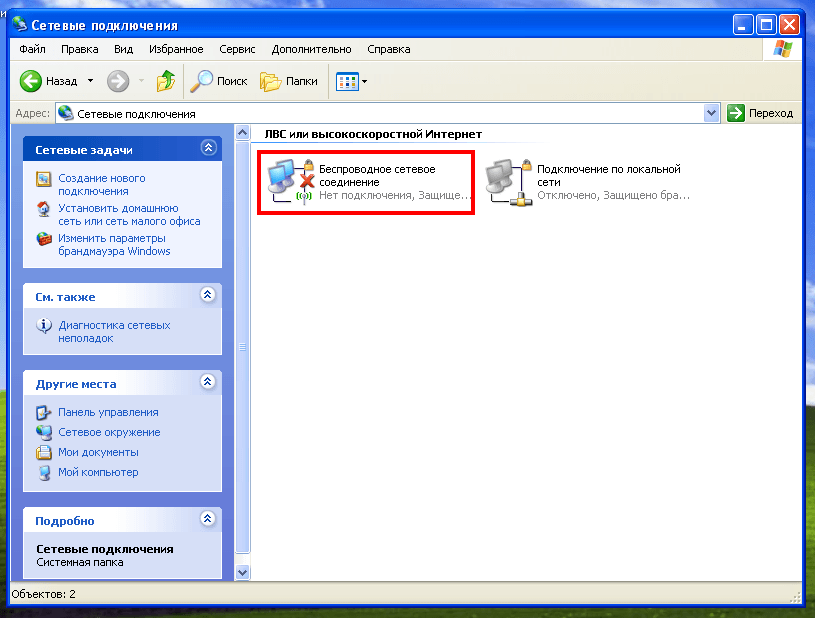815x618 pixels.
Task: Collapse the Сетевые задачи panel
Action: click(208, 148)
